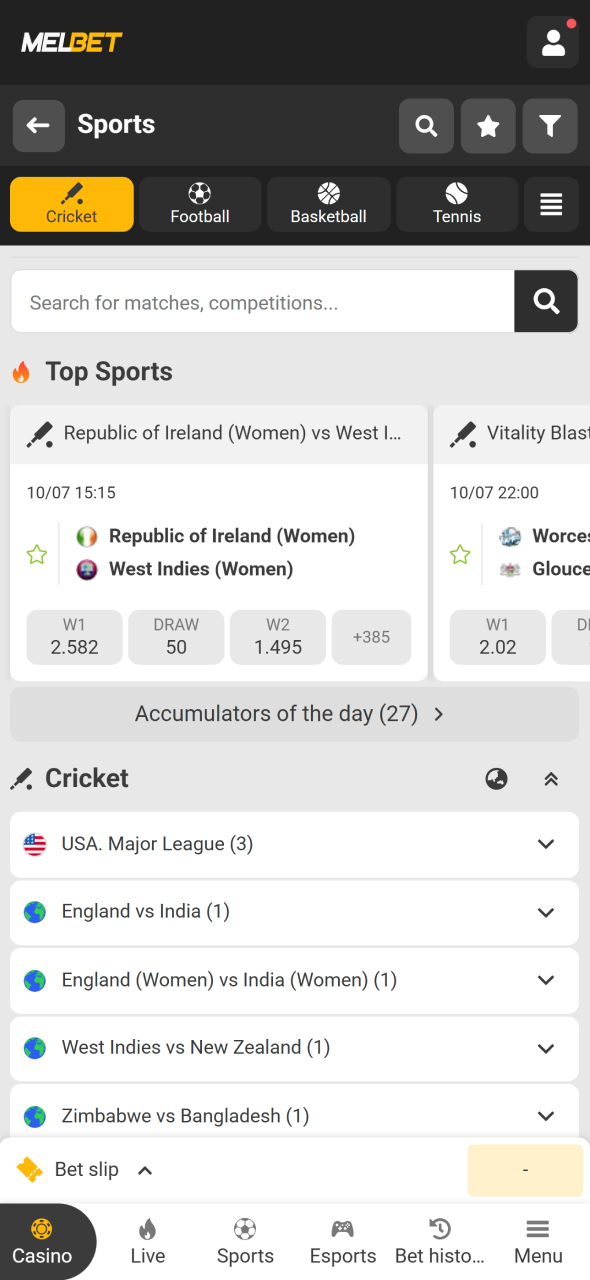This screenshot has height=1280, width=590.
Task: Open +385 additional markets
Action: 371,637
